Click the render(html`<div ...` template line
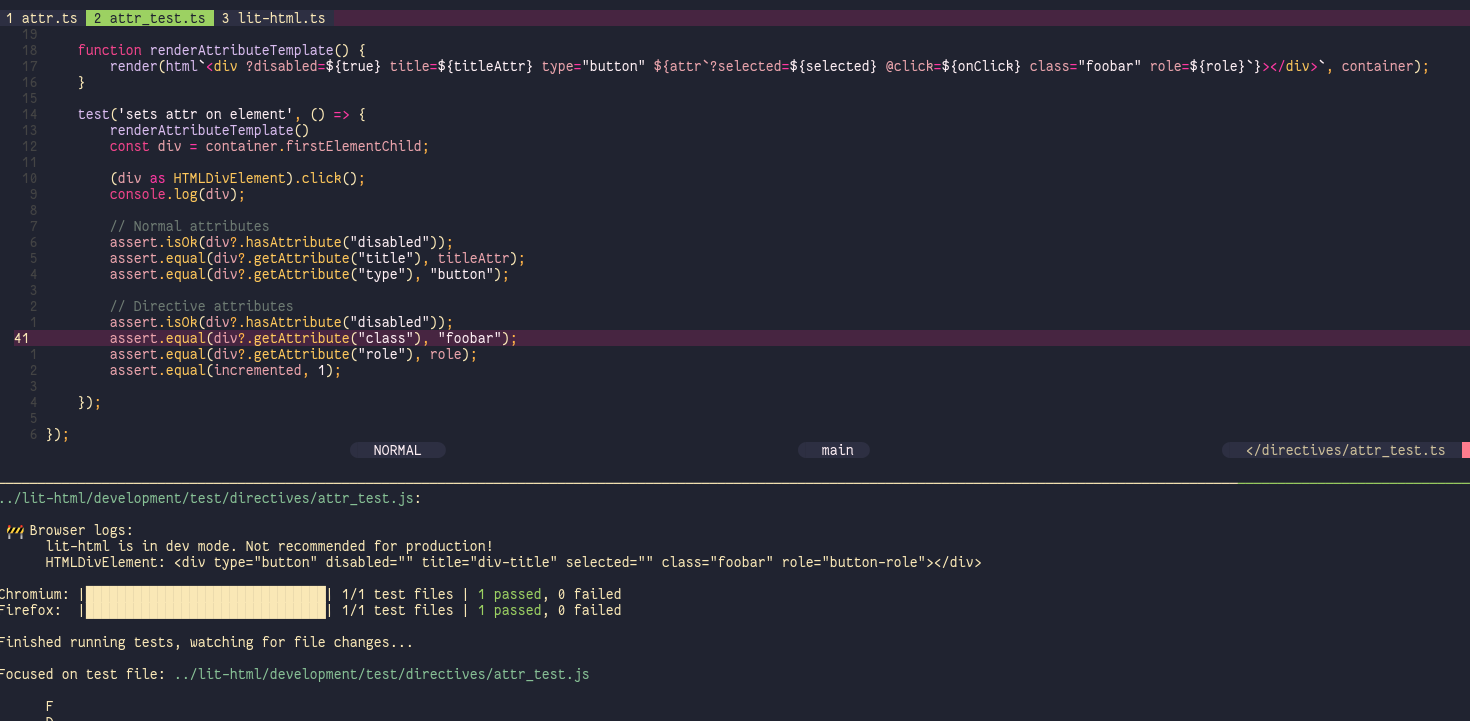Viewport: 1470px width, 721px height. pos(769,66)
